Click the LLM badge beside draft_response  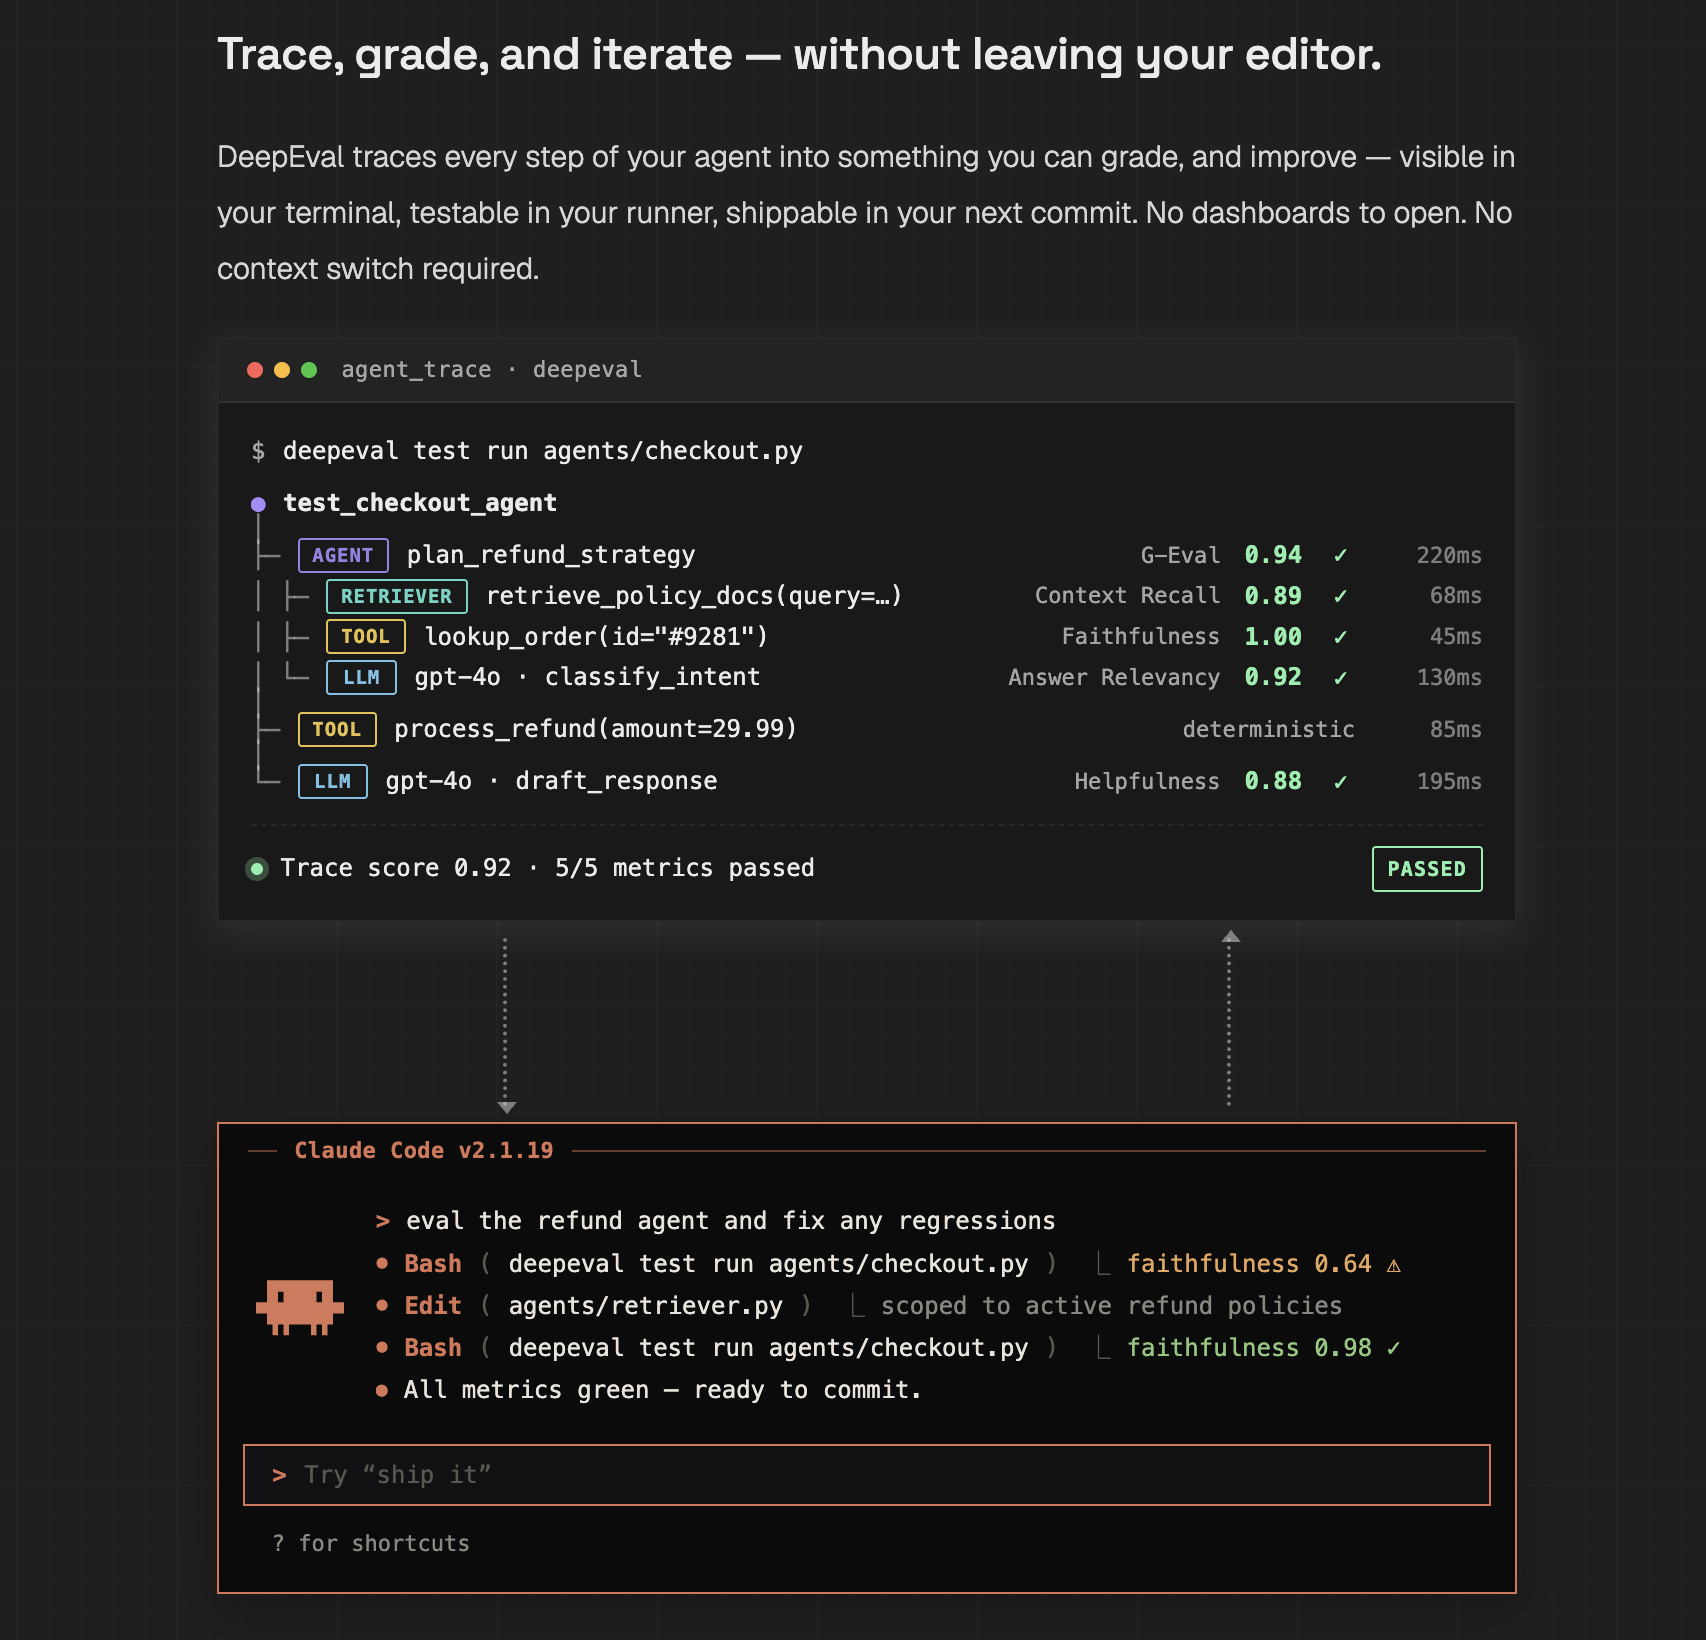click(333, 781)
